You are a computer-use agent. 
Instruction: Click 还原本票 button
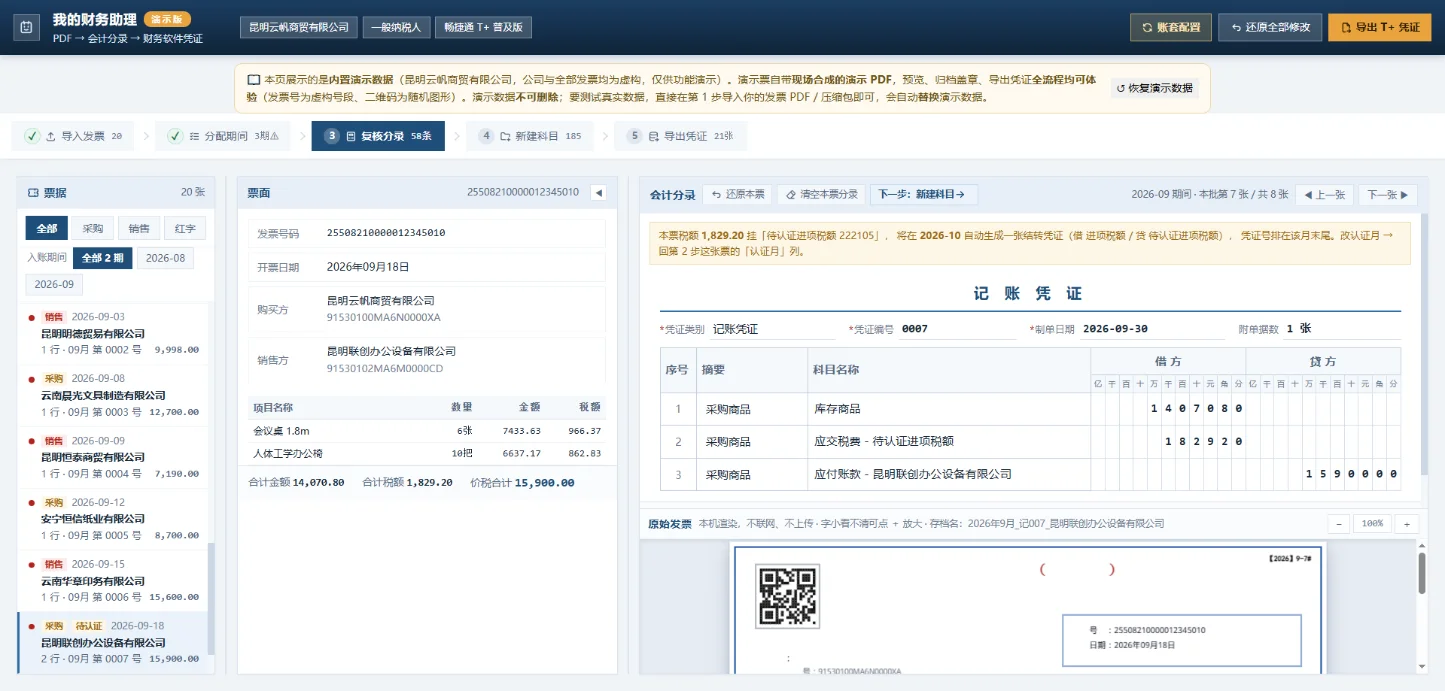pos(737,194)
